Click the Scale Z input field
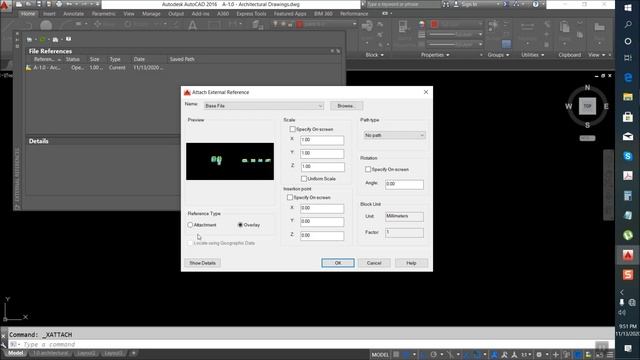640x360 pixels. (x=322, y=167)
